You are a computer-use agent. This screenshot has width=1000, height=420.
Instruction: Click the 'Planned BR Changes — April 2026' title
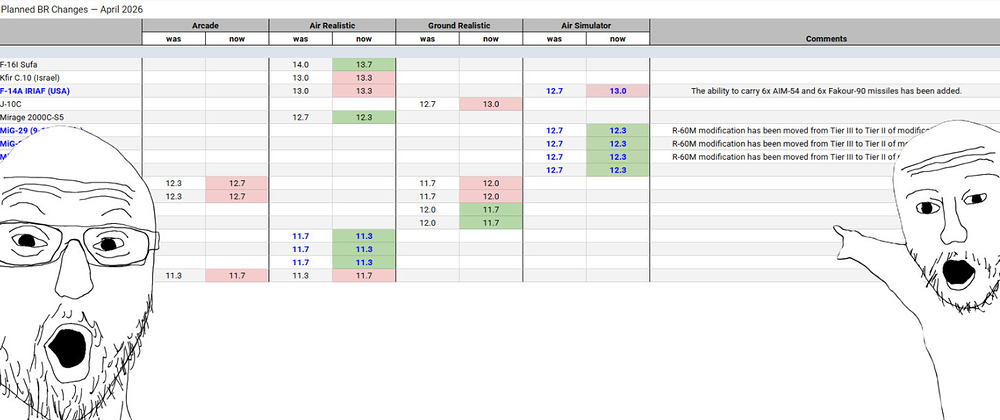point(72,10)
